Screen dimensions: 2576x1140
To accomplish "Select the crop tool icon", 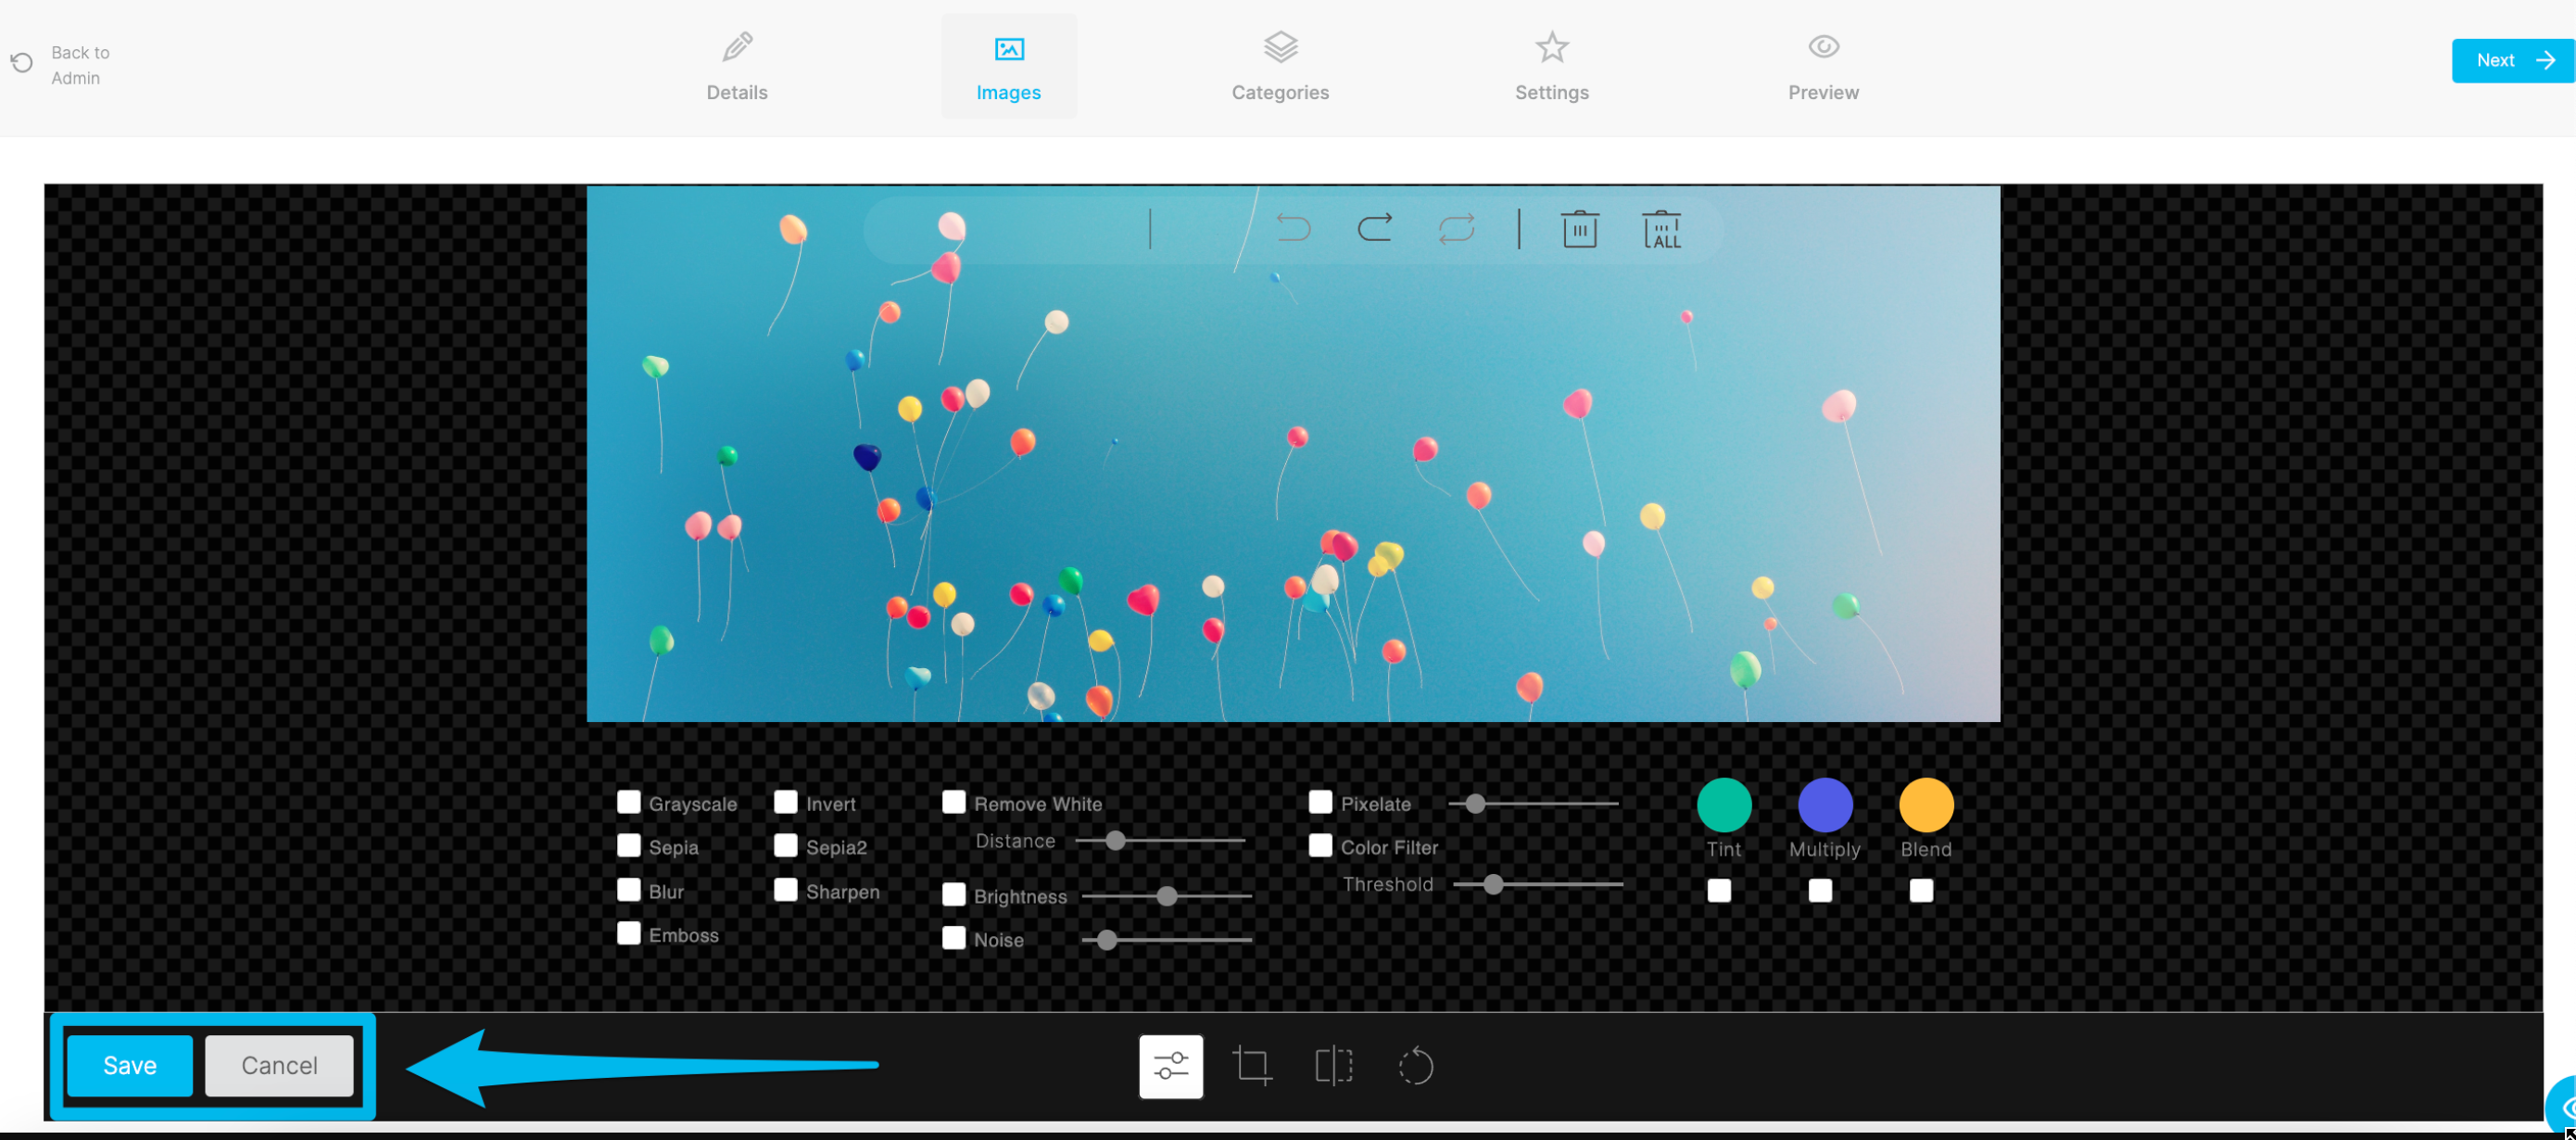I will [x=1252, y=1066].
